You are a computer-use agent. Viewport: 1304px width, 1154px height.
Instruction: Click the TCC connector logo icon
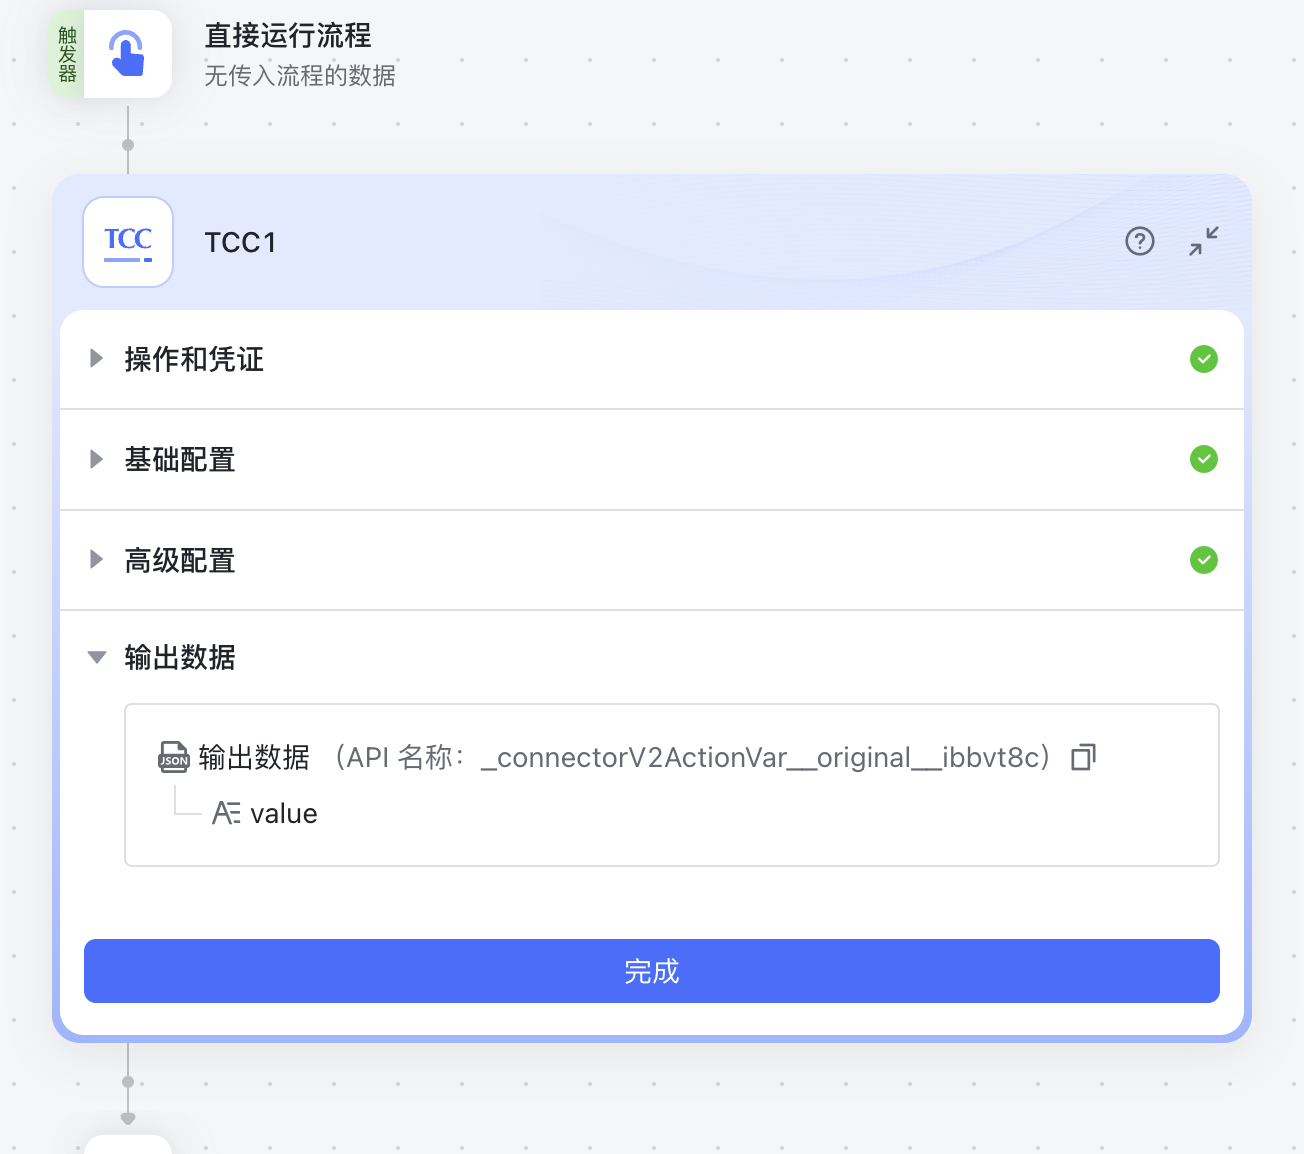coord(128,242)
